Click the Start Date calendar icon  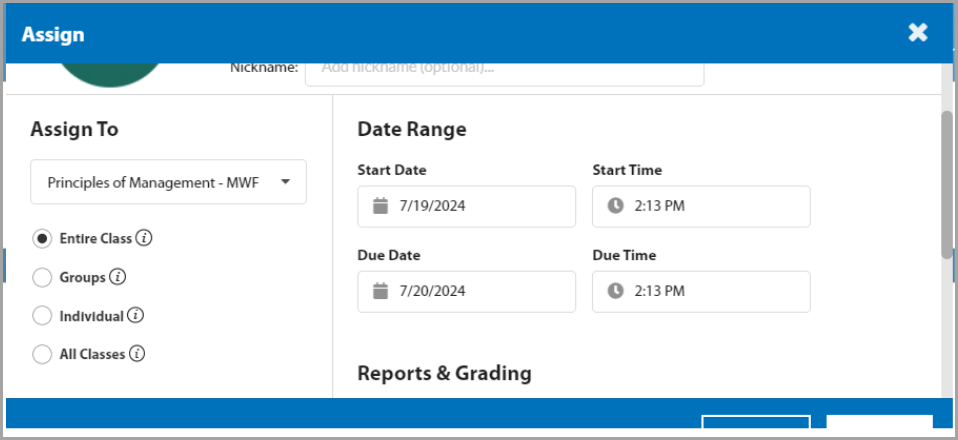(380, 206)
